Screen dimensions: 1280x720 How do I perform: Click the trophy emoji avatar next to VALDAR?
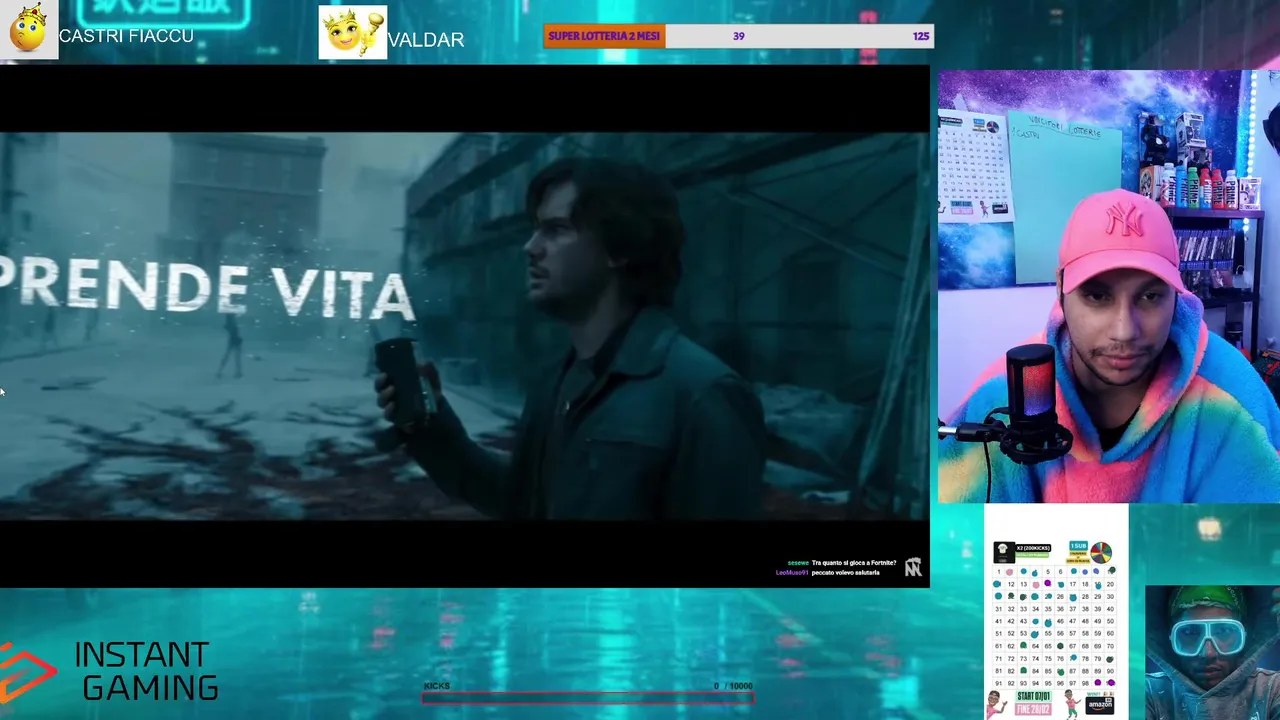(x=353, y=33)
